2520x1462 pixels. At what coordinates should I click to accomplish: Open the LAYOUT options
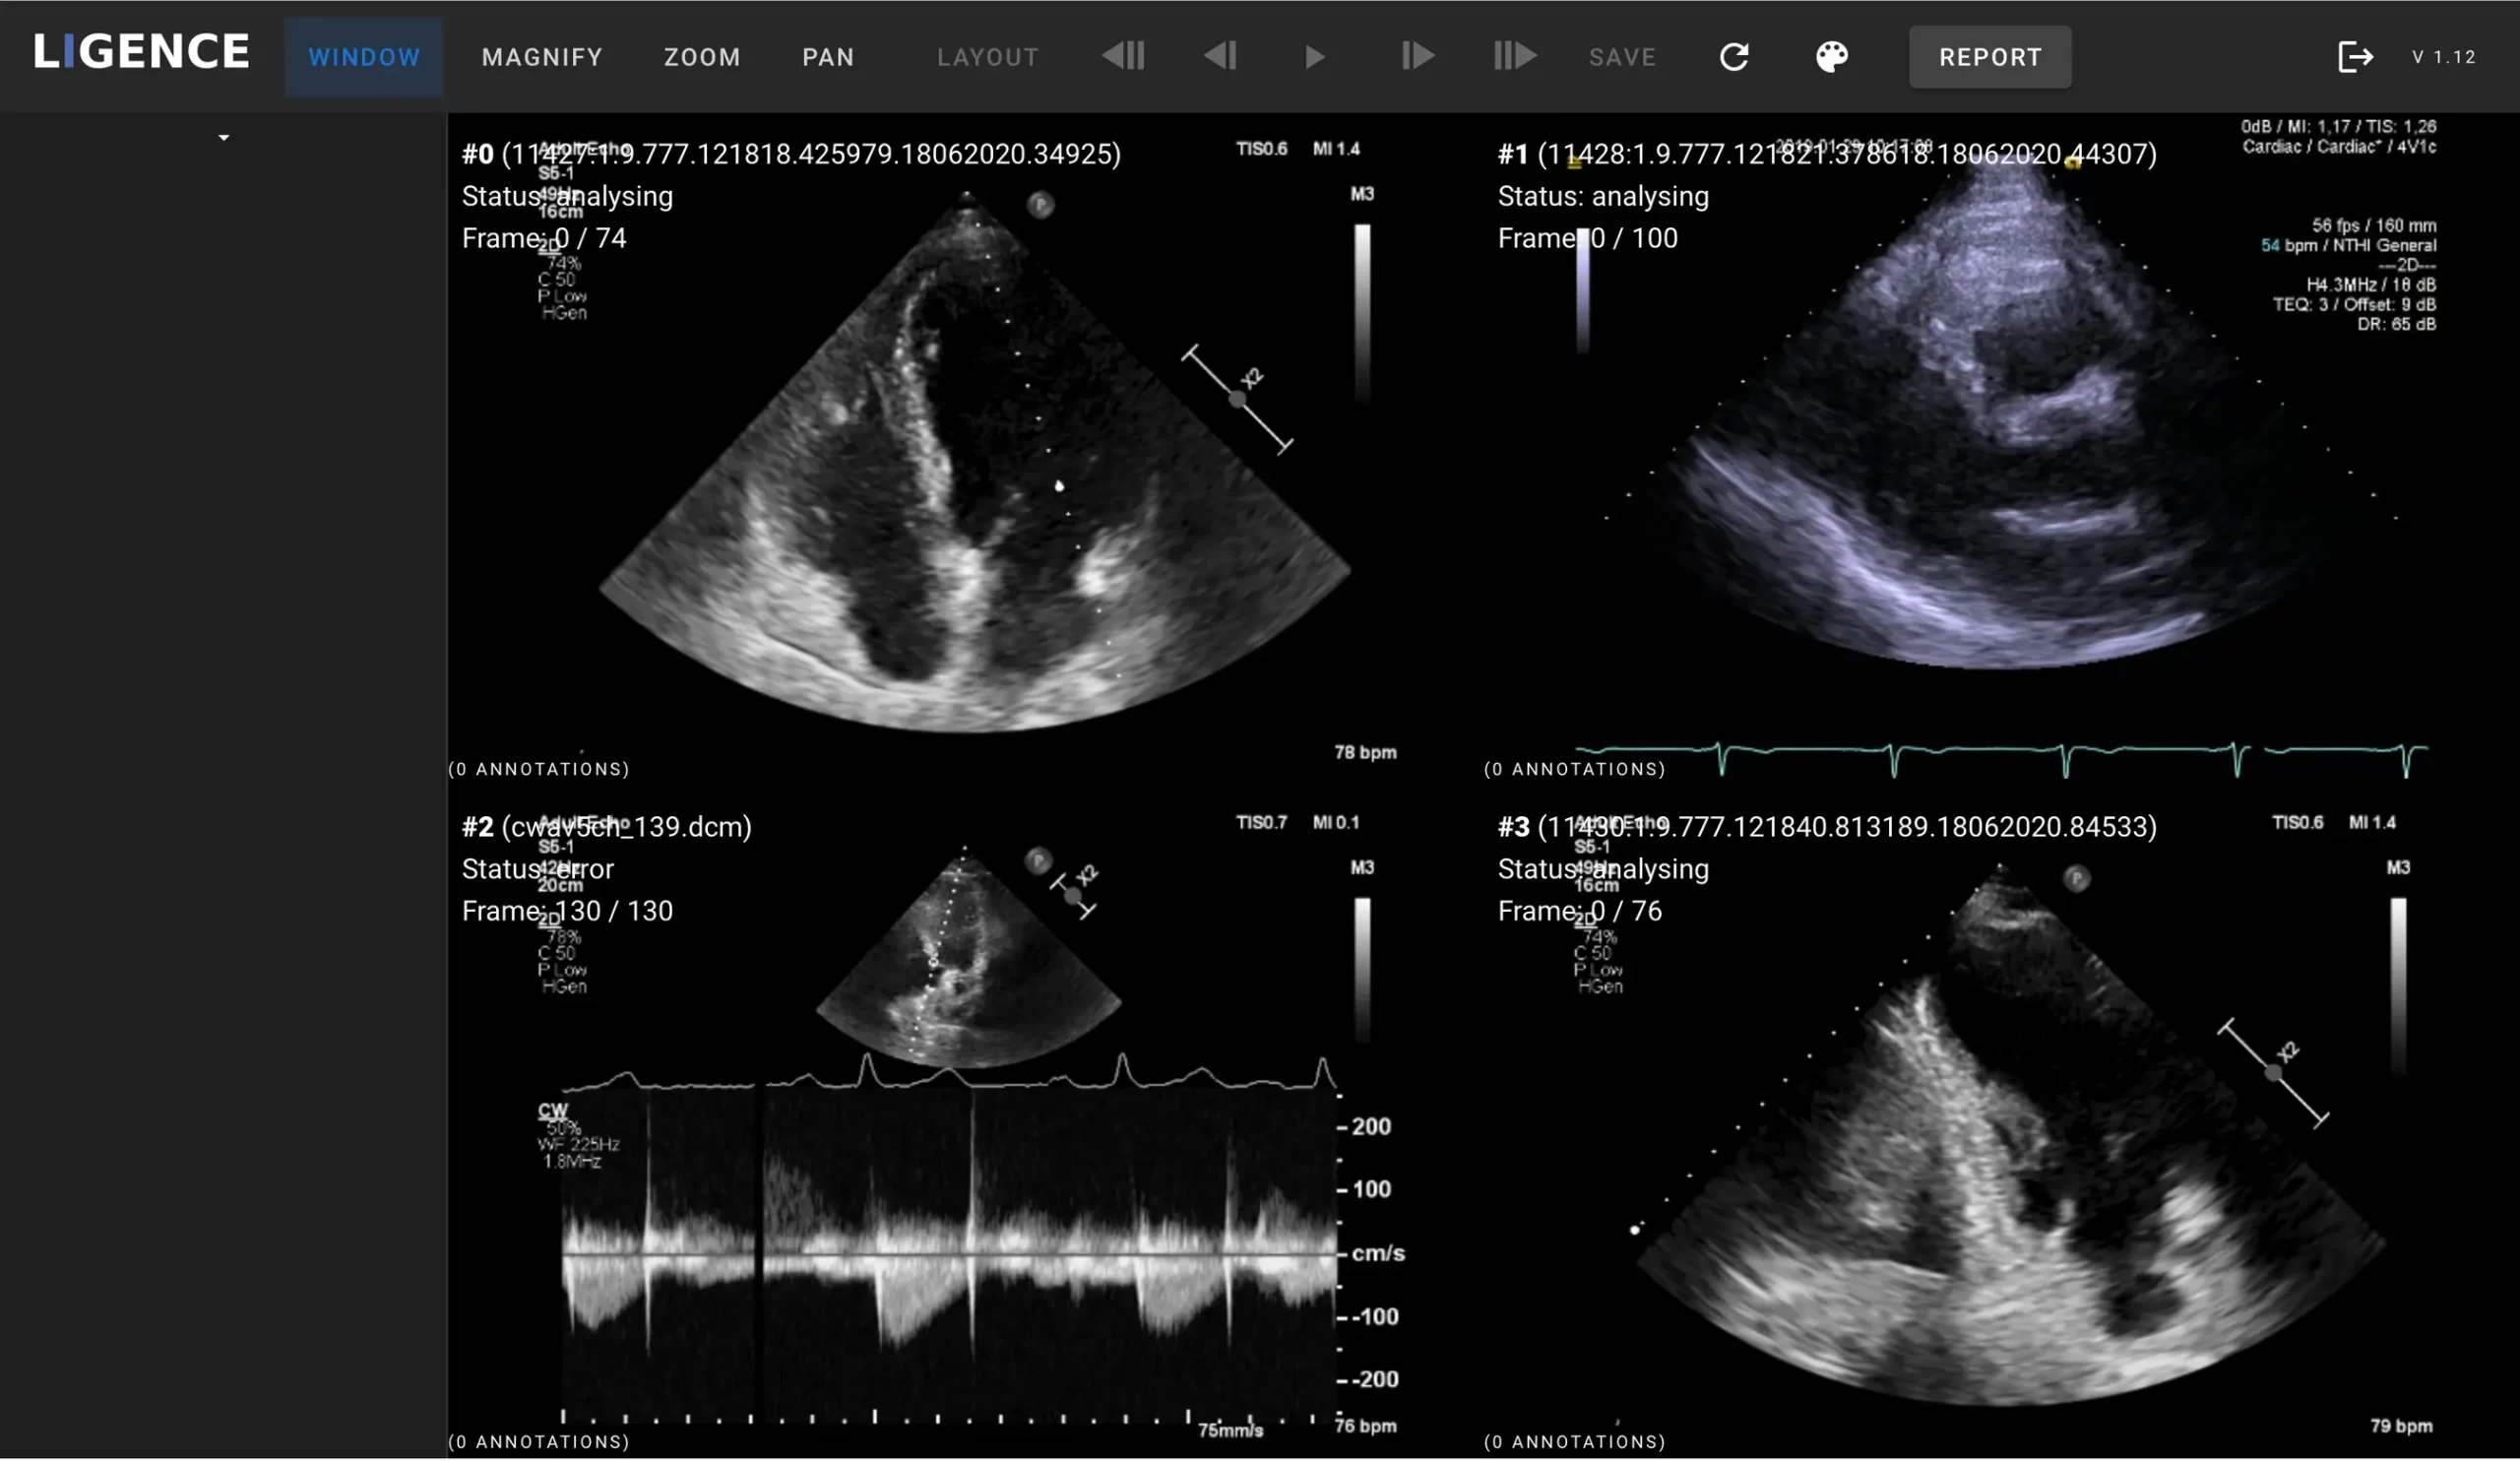click(x=988, y=57)
